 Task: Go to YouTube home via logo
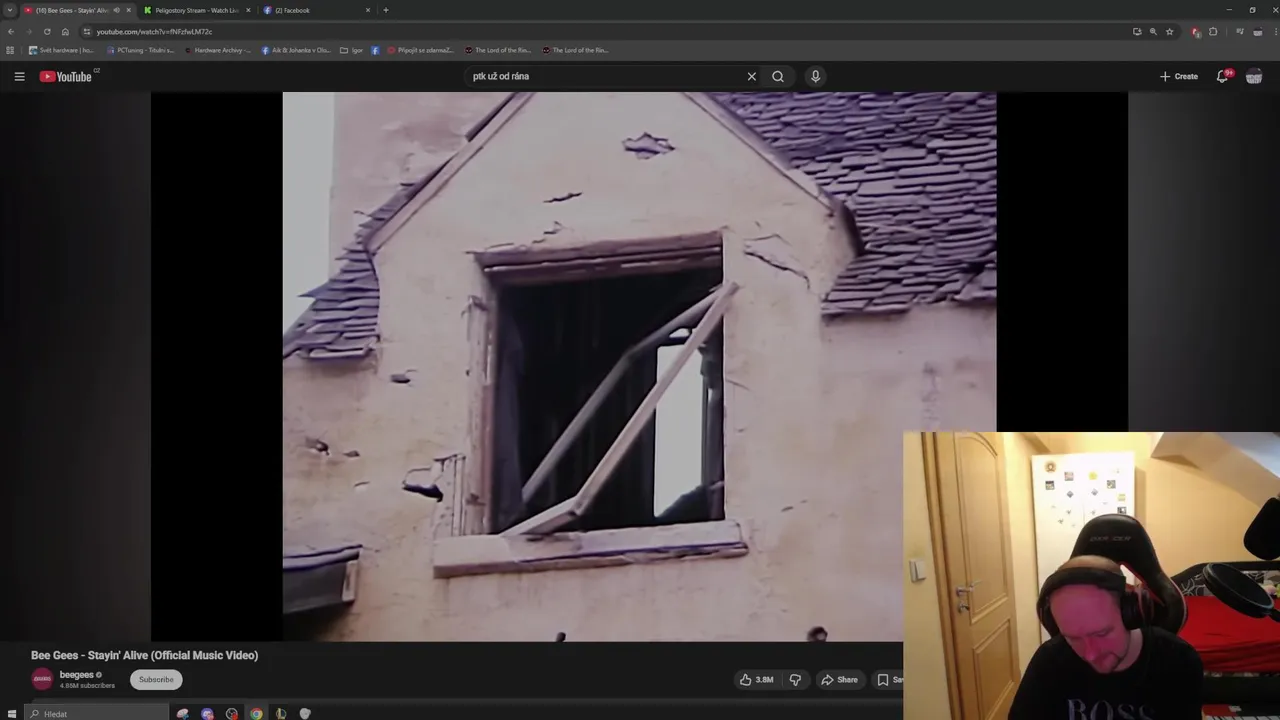(66, 76)
